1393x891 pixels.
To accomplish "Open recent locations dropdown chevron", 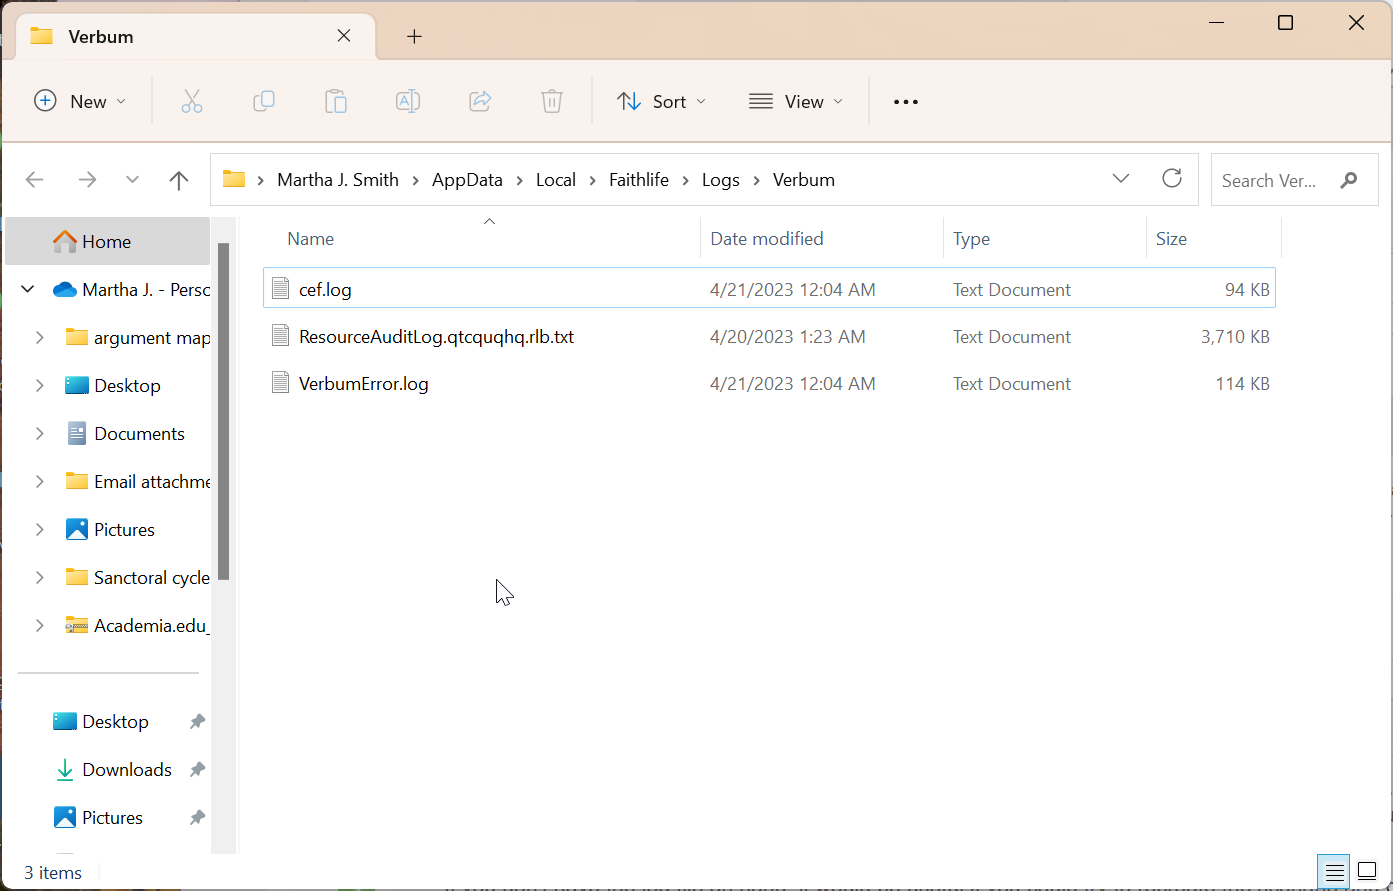I will [x=133, y=180].
